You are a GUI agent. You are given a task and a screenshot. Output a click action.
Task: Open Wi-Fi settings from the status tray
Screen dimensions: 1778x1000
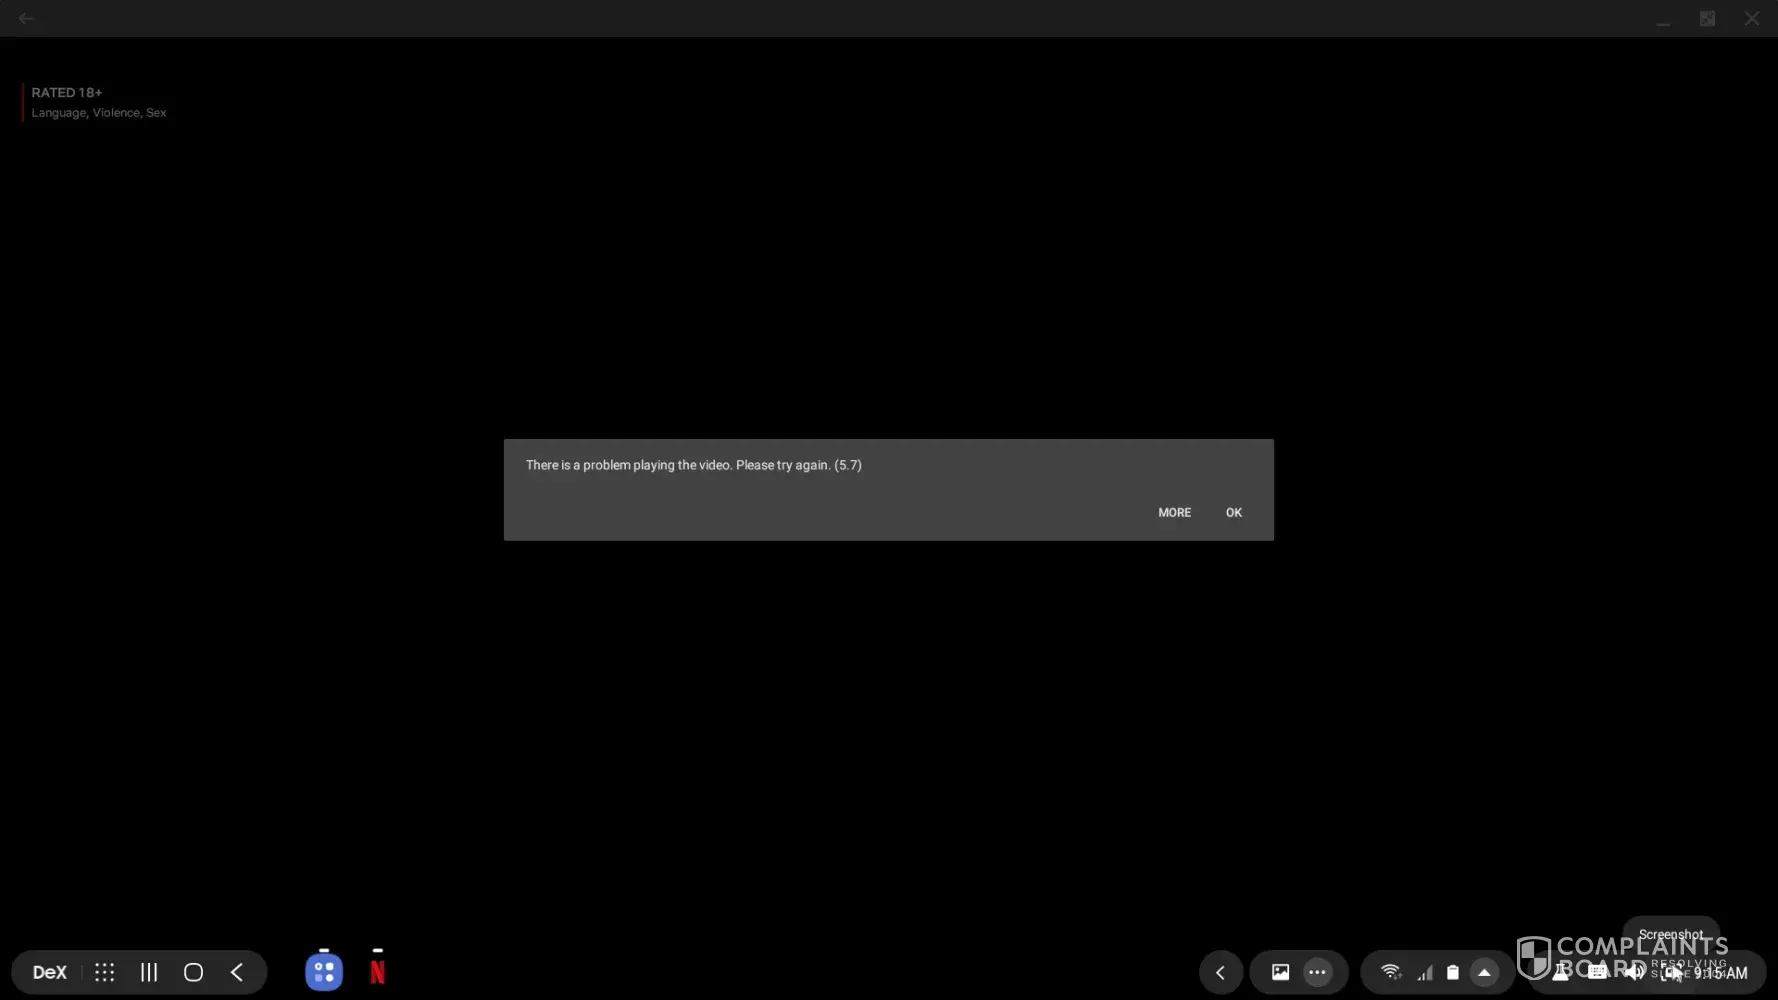(x=1391, y=972)
